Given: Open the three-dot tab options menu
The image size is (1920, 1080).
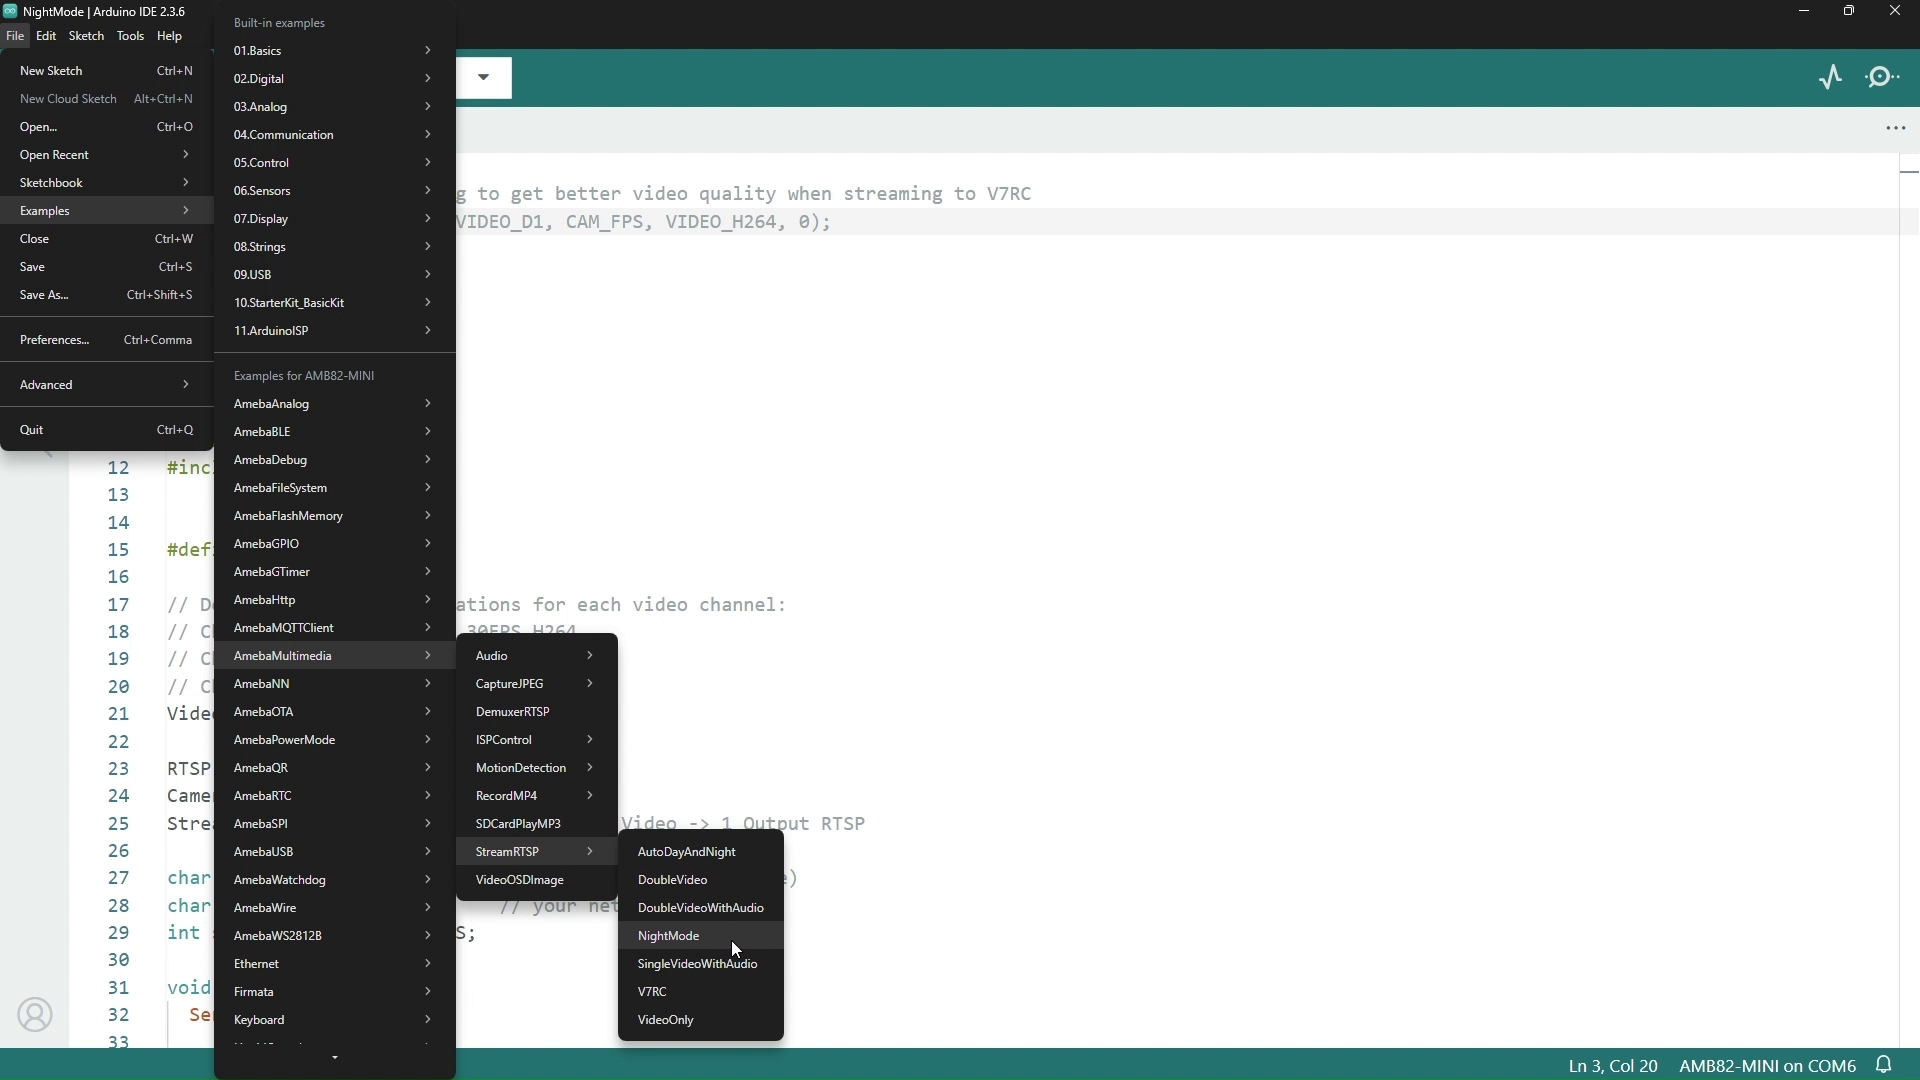Looking at the screenshot, I should tap(1896, 129).
